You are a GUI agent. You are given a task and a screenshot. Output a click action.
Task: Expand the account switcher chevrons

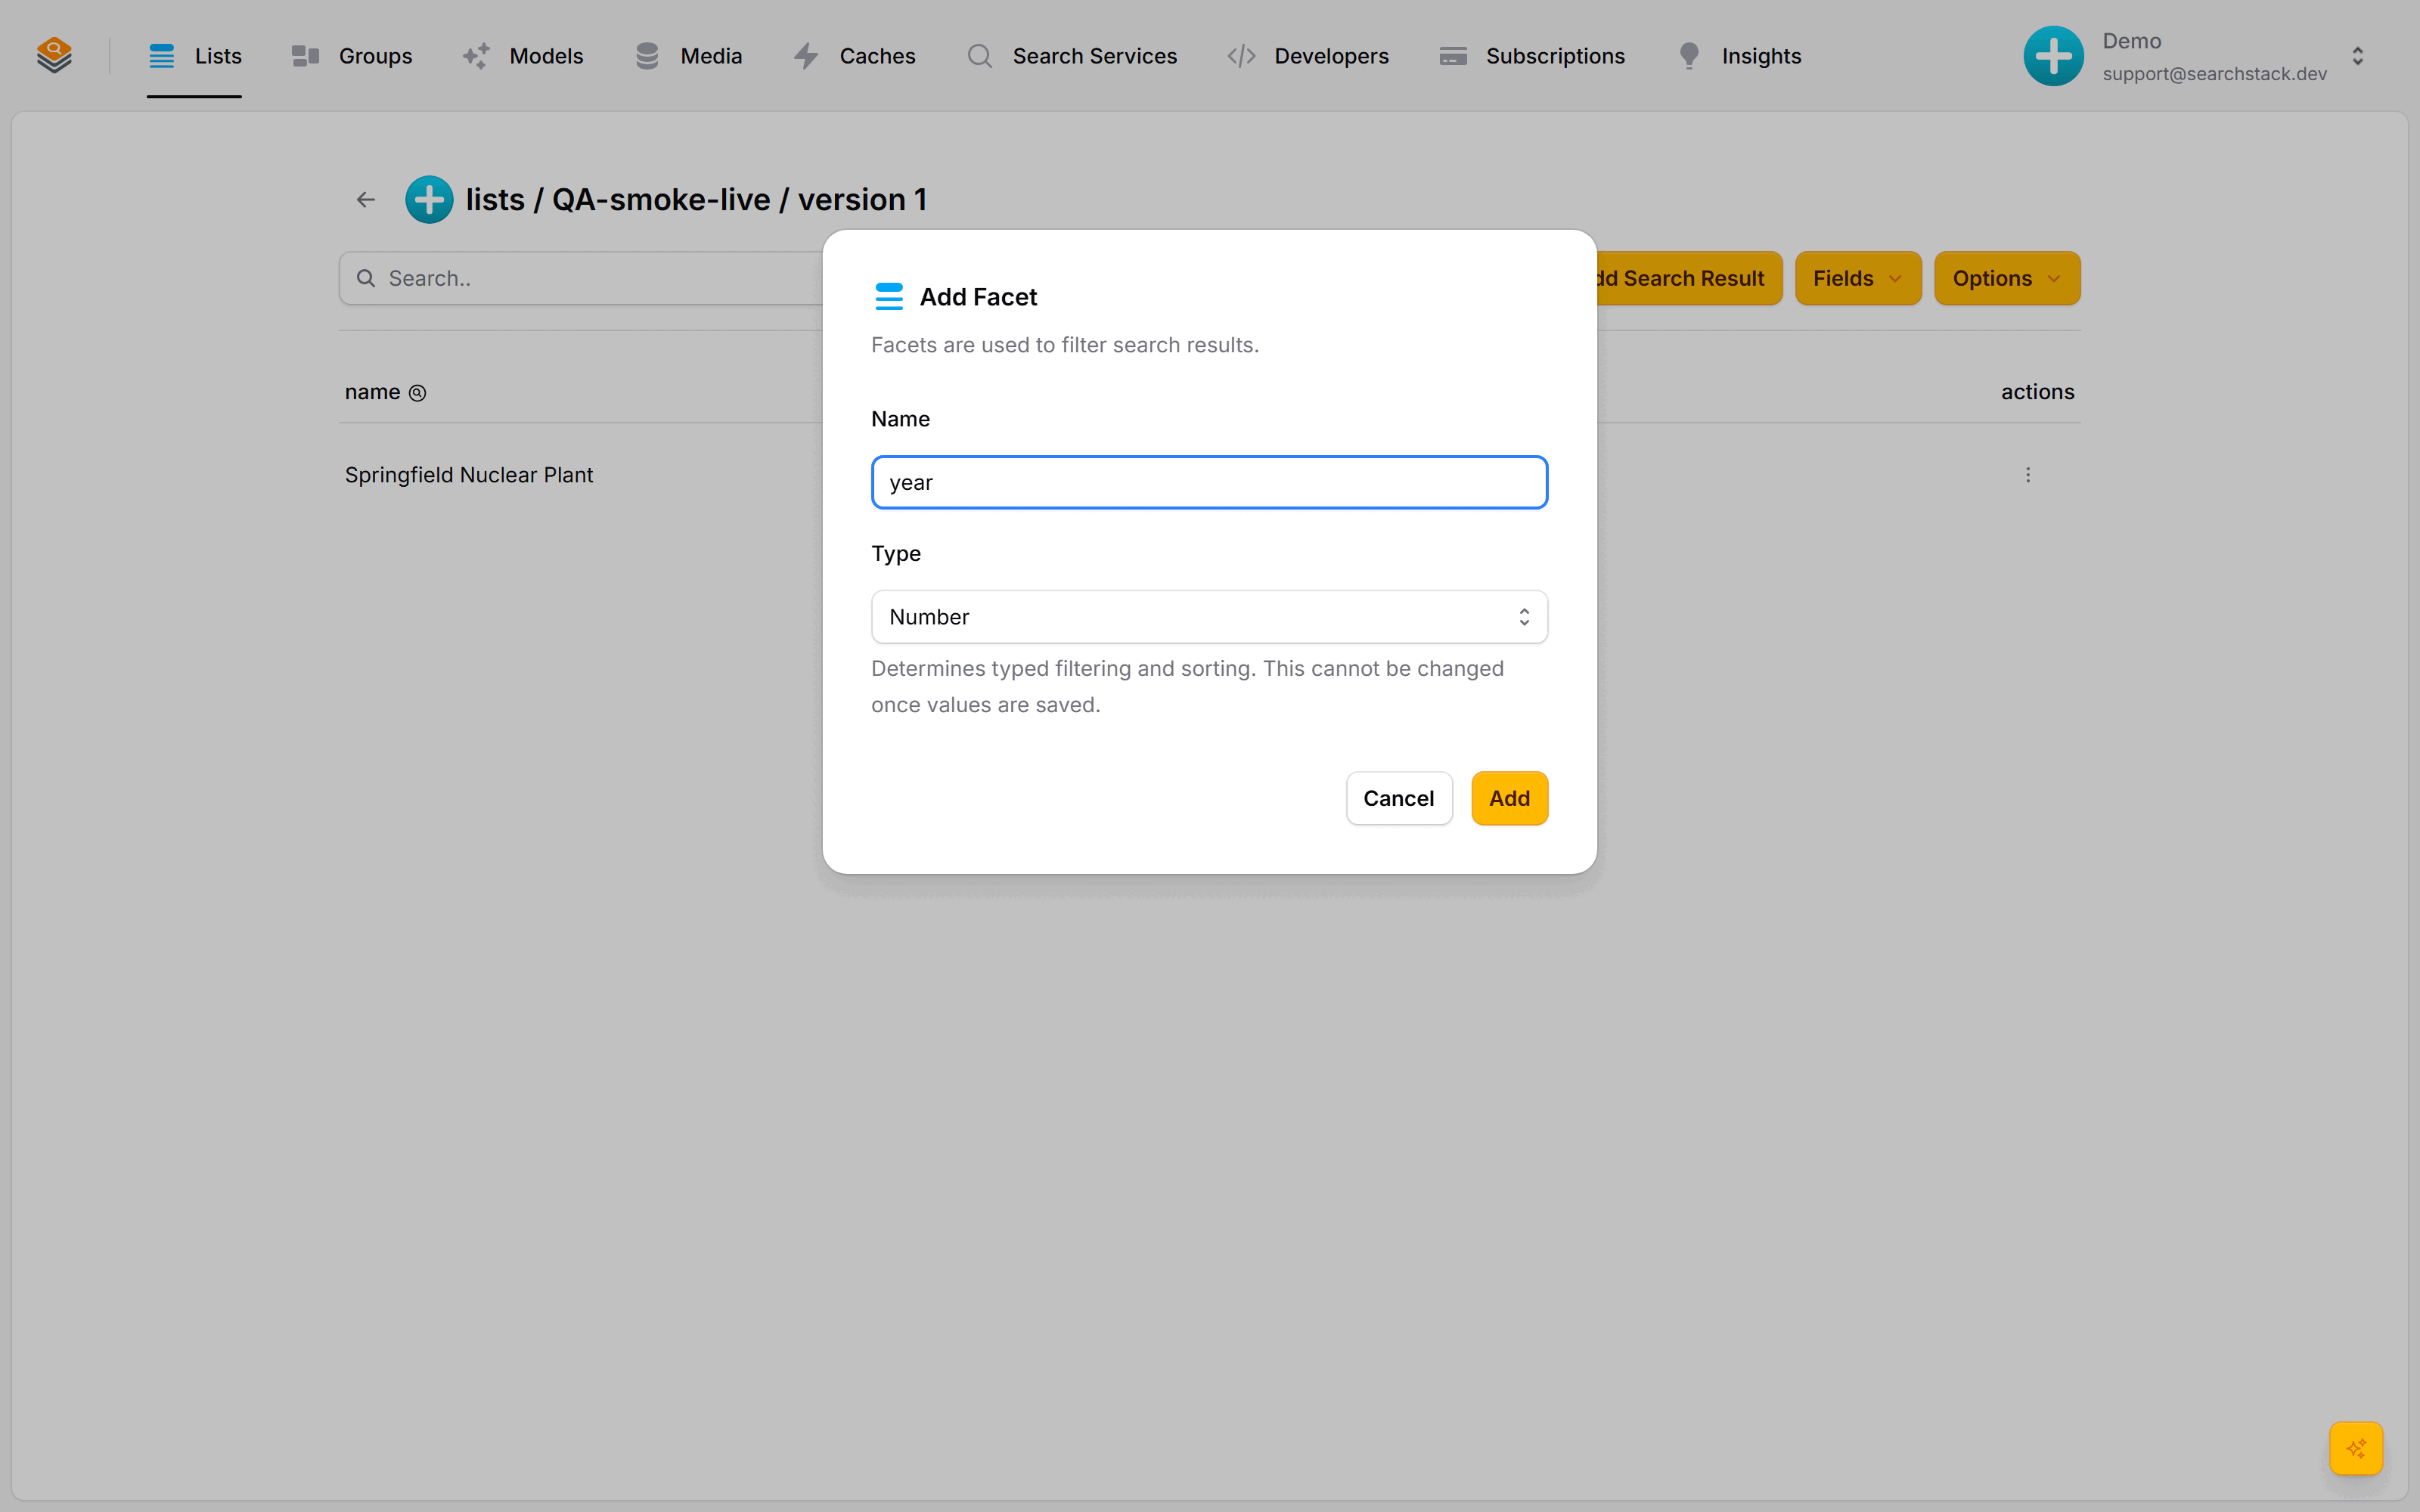point(2358,56)
